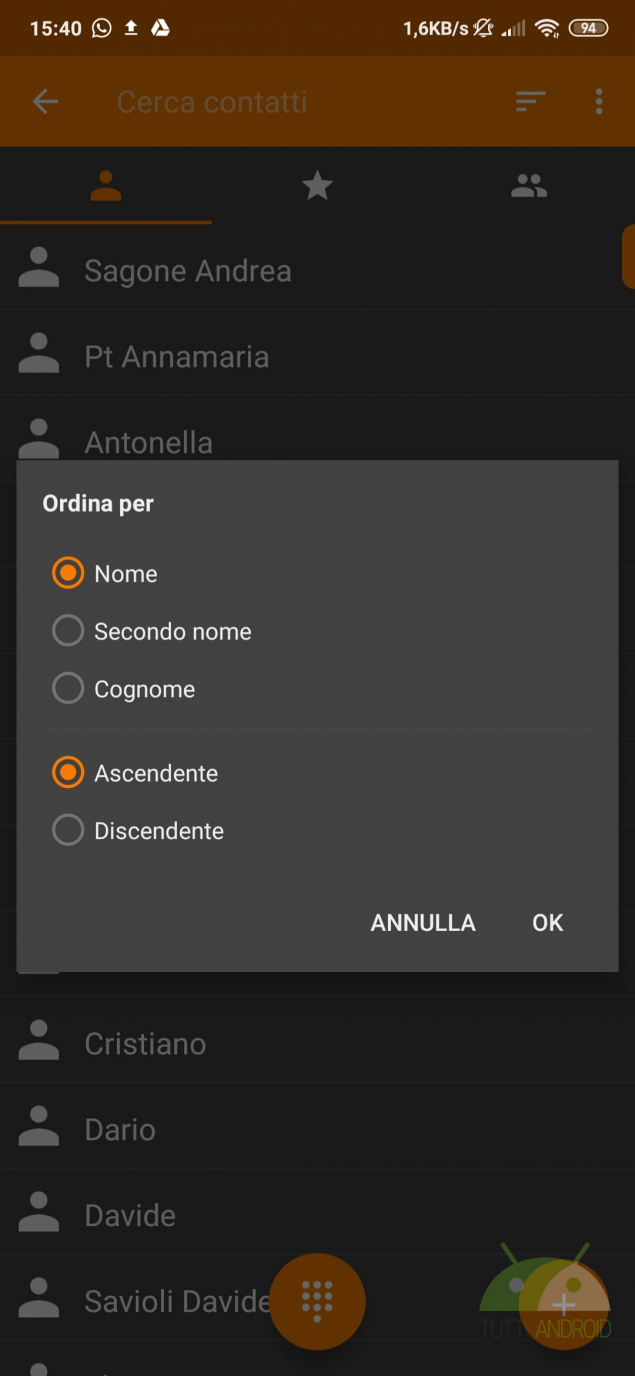The image size is (635, 1376).
Task: Open the Dario contact entry
Action: coord(120,1130)
